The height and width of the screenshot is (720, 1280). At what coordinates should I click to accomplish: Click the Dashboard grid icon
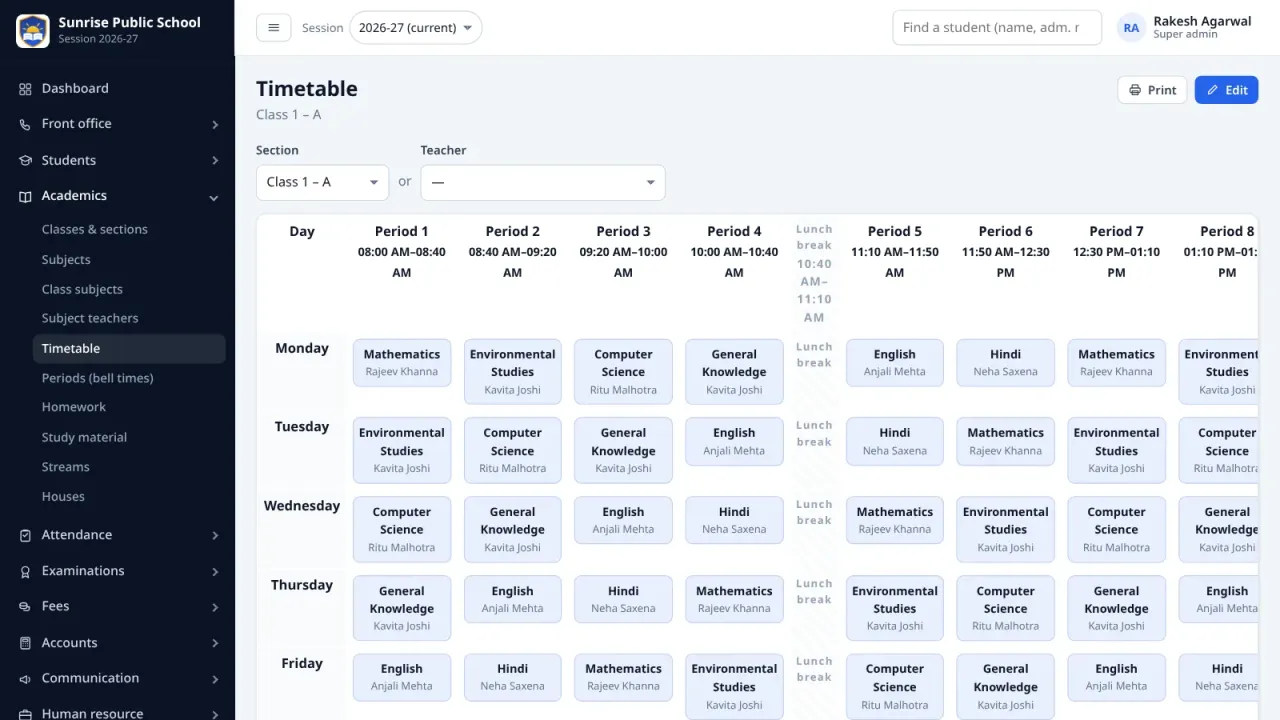[25, 89]
